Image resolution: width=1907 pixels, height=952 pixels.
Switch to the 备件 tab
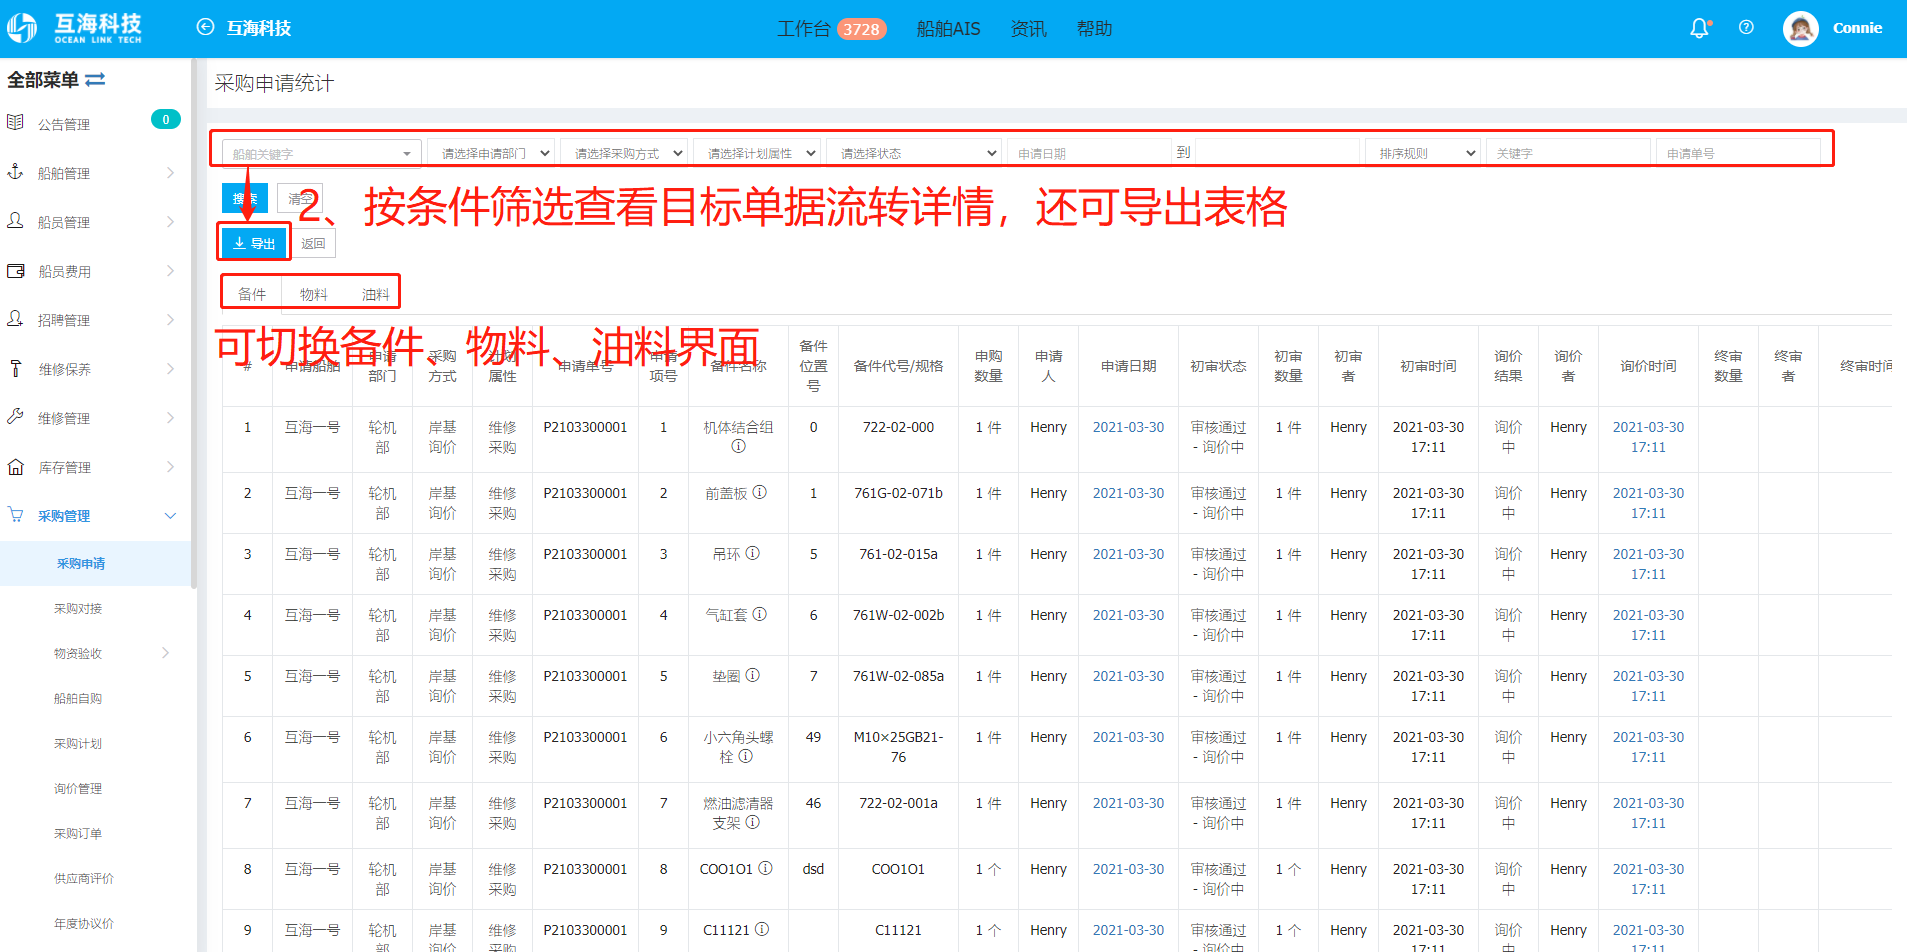point(252,294)
